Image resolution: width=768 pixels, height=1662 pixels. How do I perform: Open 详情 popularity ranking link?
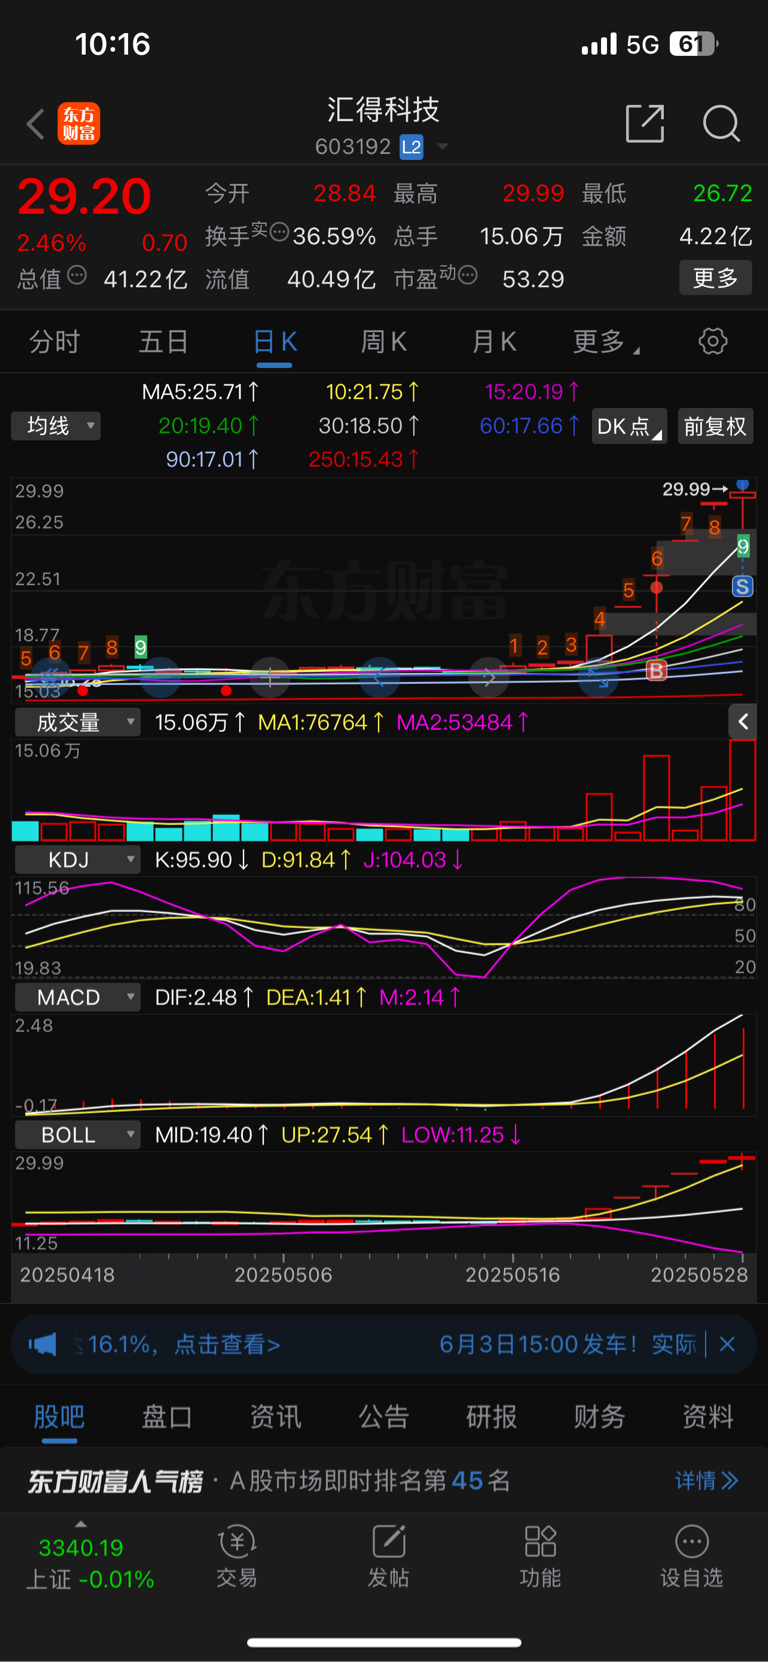click(706, 1480)
